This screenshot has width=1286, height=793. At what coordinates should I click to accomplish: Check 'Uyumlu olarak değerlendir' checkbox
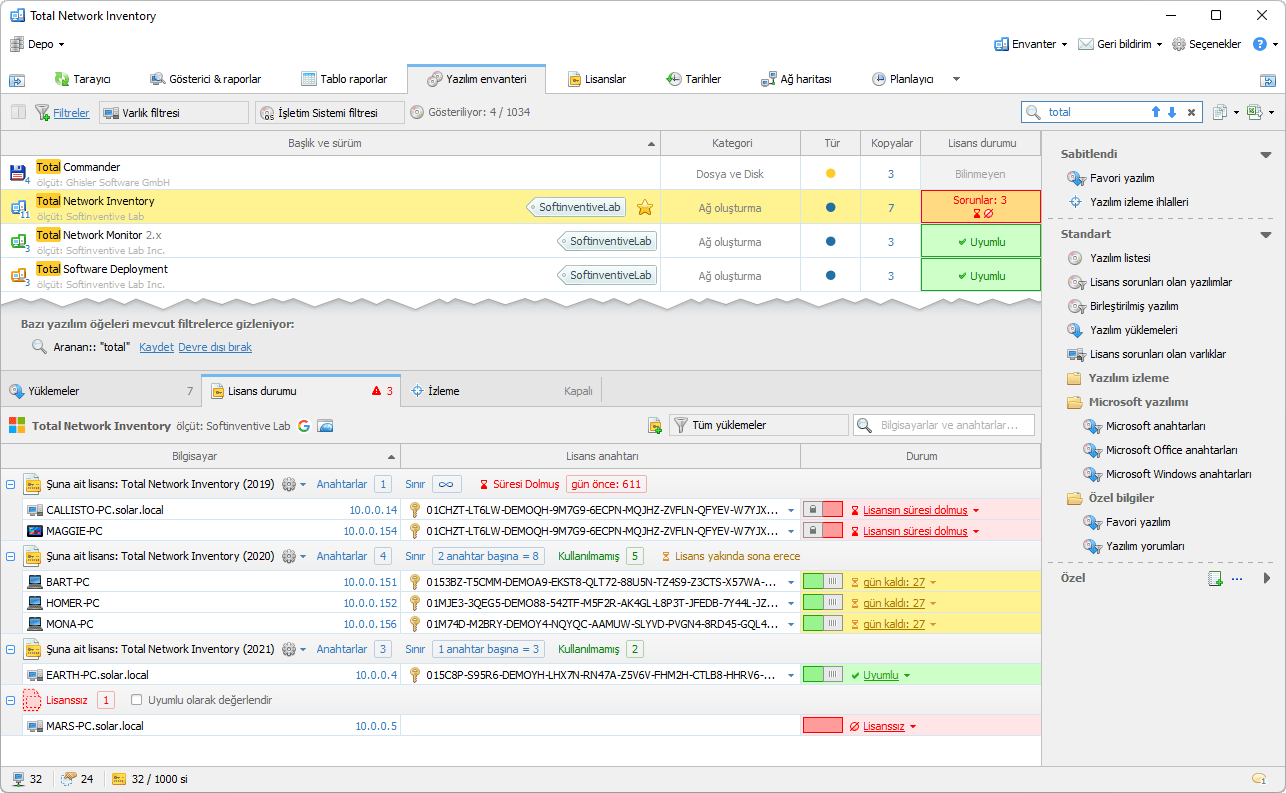click(x=137, y=700)
